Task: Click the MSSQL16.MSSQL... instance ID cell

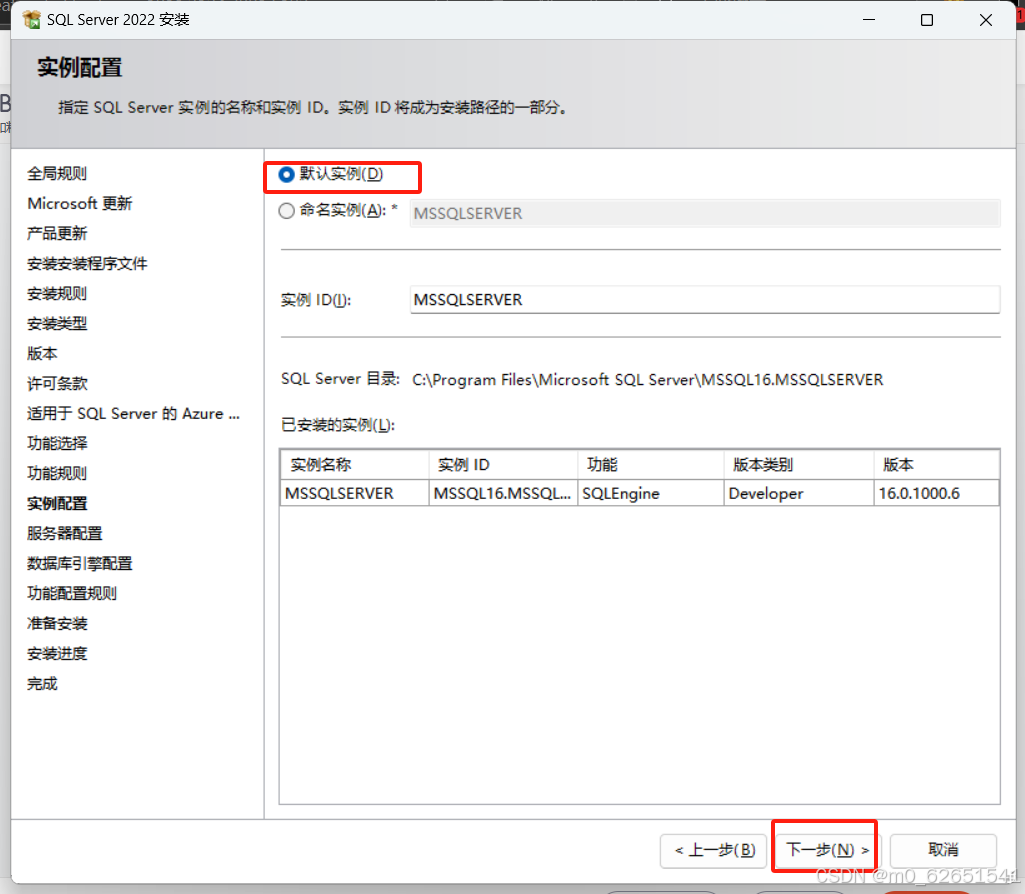Action: [x=503, y=493]
